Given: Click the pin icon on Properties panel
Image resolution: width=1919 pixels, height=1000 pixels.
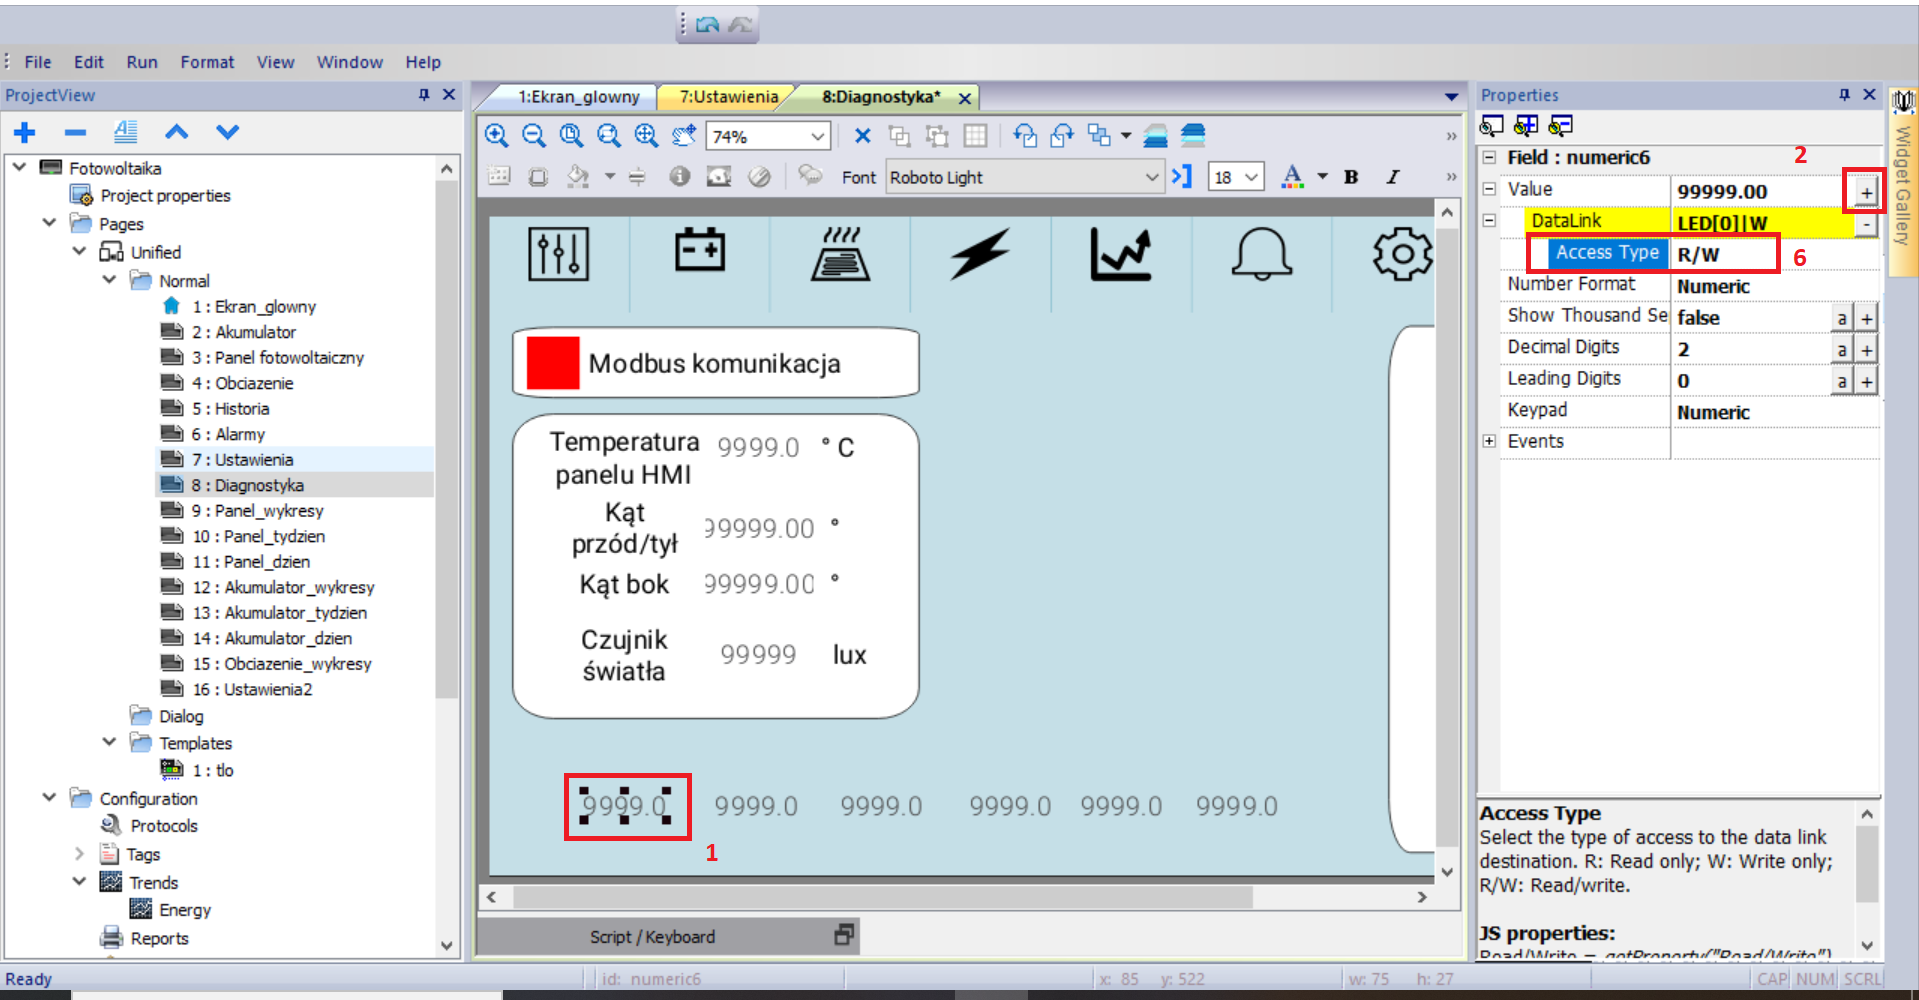Looking at the screenshot, I should 1844,94.
